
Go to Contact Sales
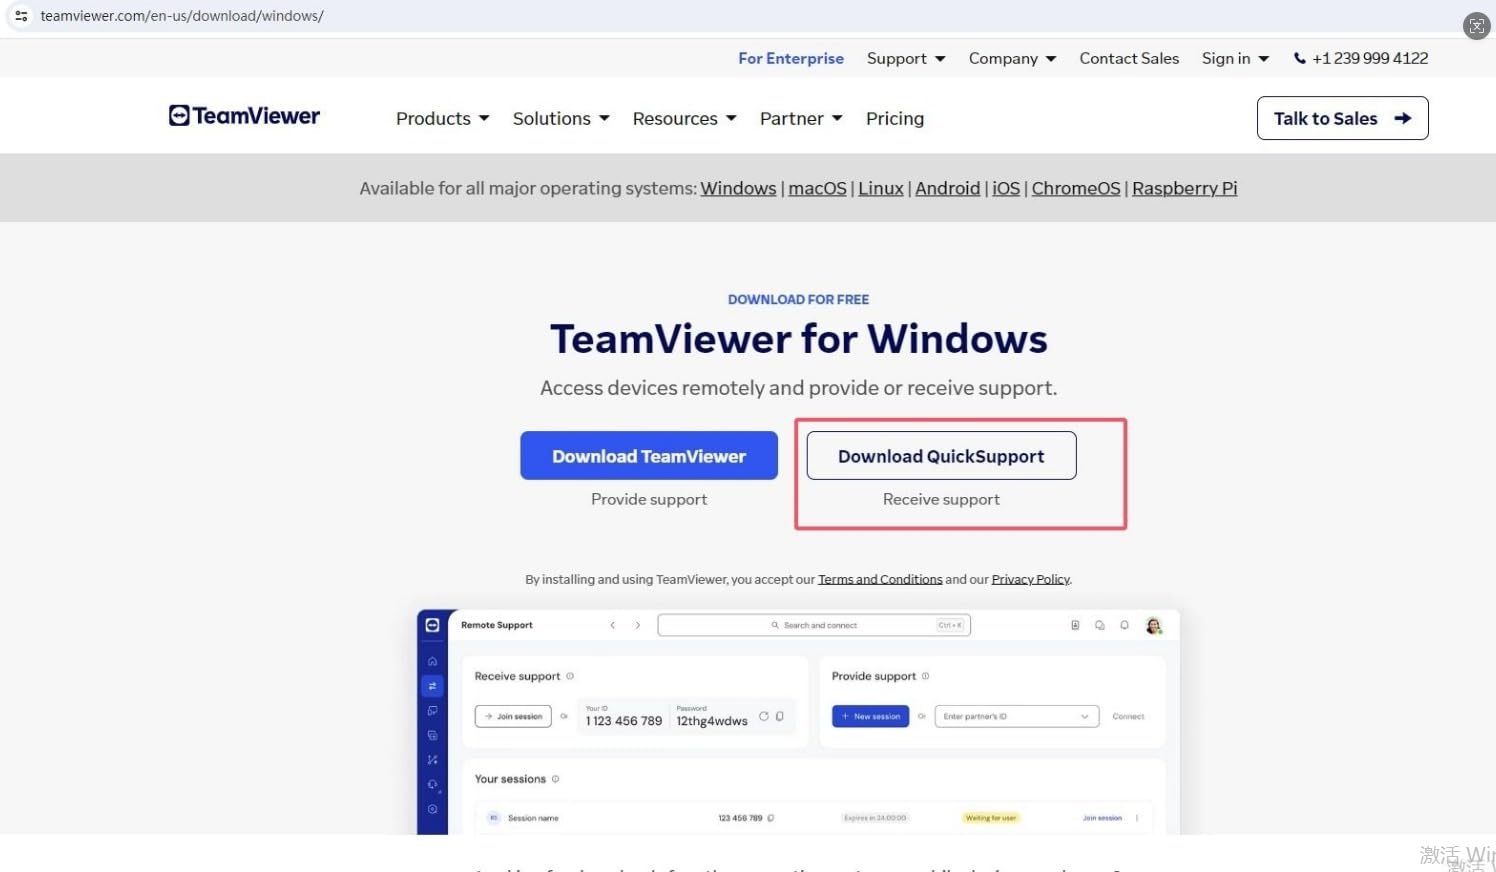1129,58
